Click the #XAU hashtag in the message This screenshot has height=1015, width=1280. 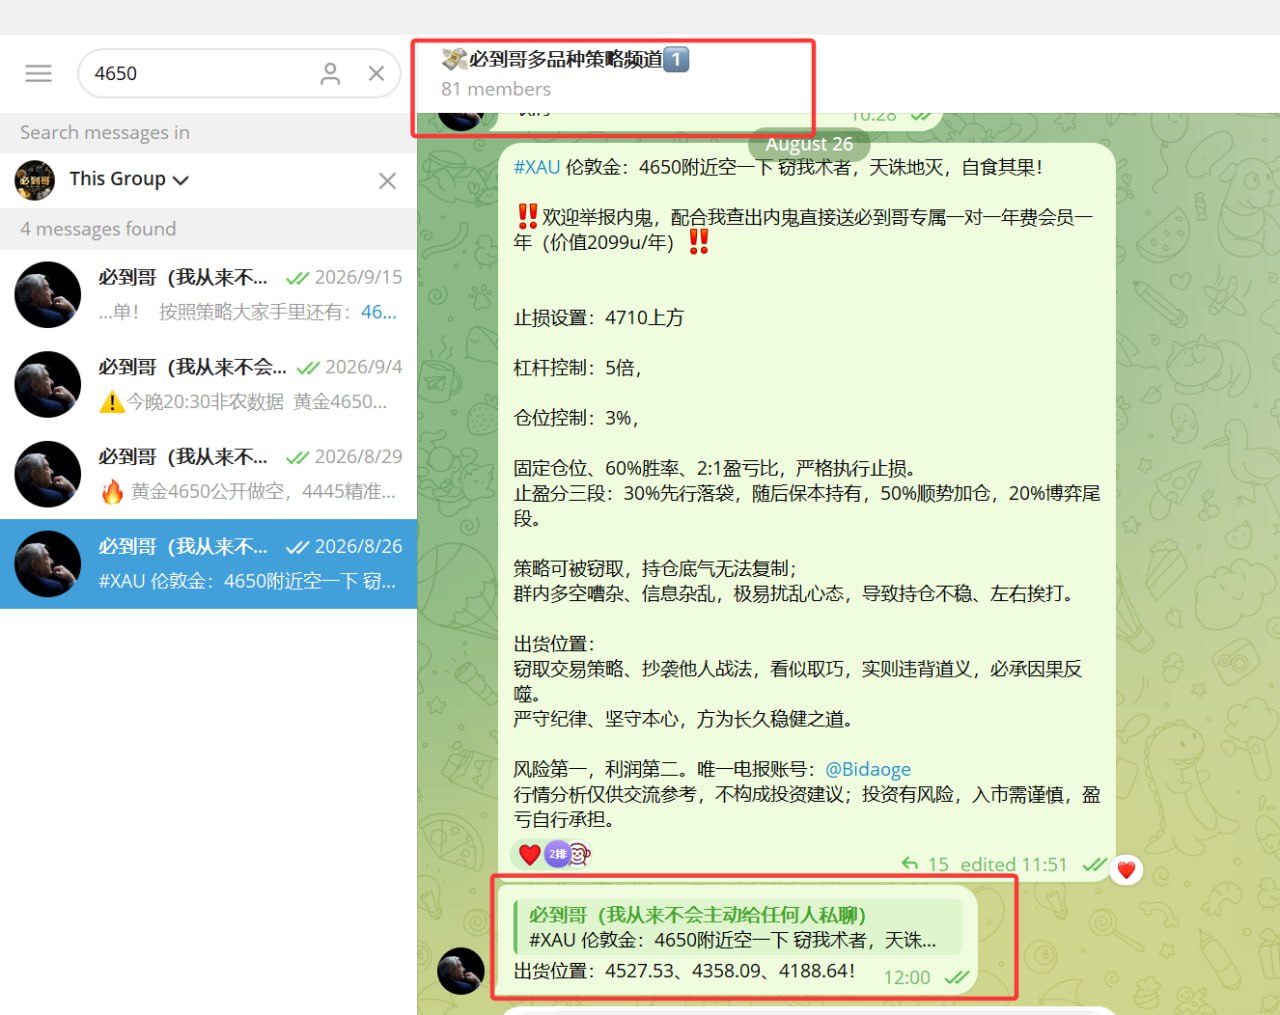tap(537, 167)
